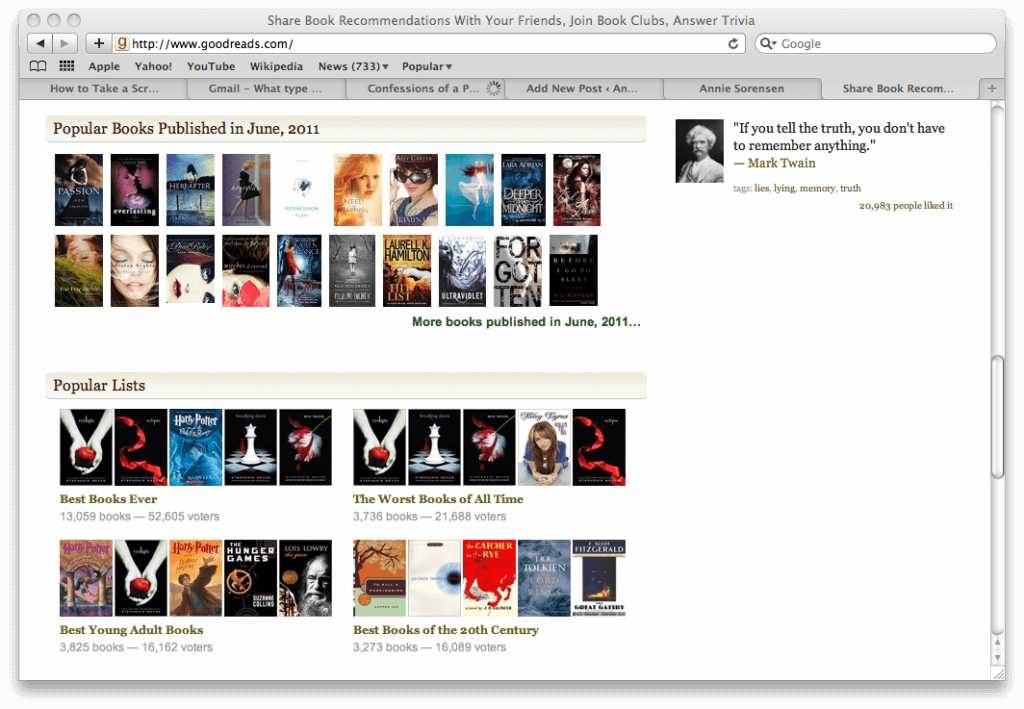Switch to the Add New Post tab
The height and width of the screenshot is (709, 1024).
583,88
